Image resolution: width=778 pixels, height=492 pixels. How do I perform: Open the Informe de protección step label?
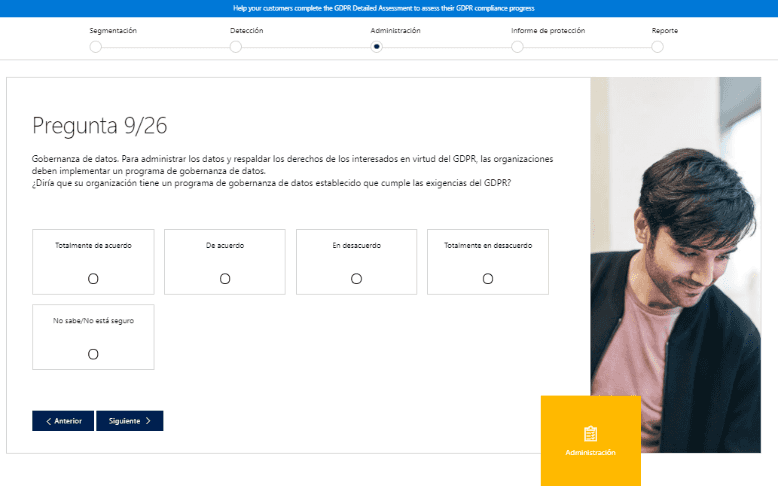coord(548,31)
